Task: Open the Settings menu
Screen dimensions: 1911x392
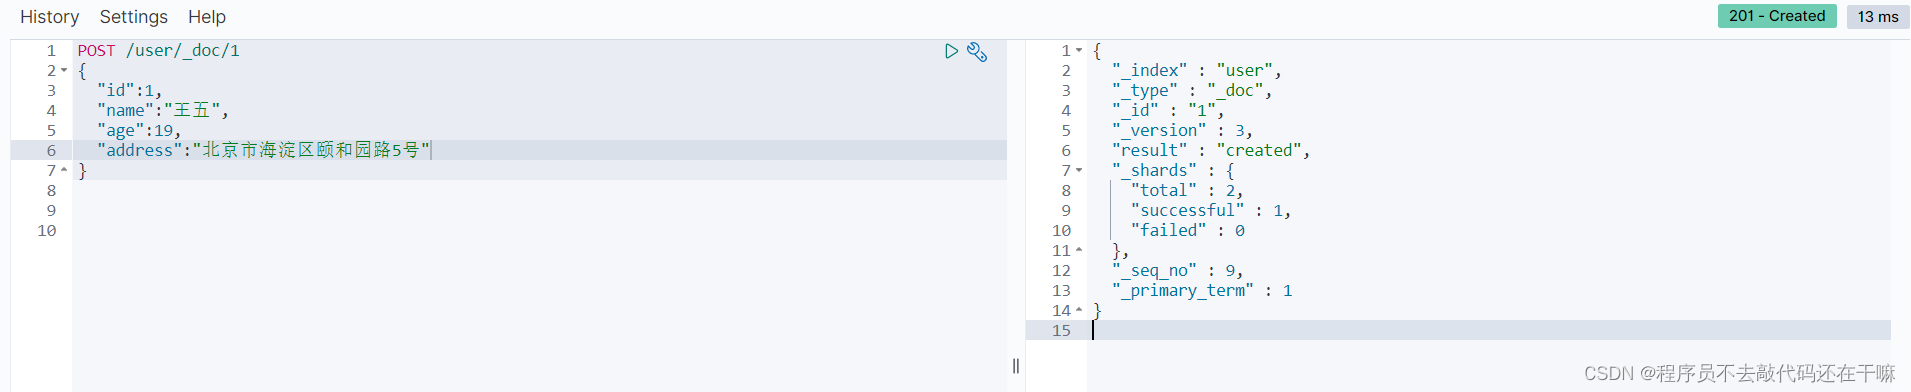Action: click(134, 17)
